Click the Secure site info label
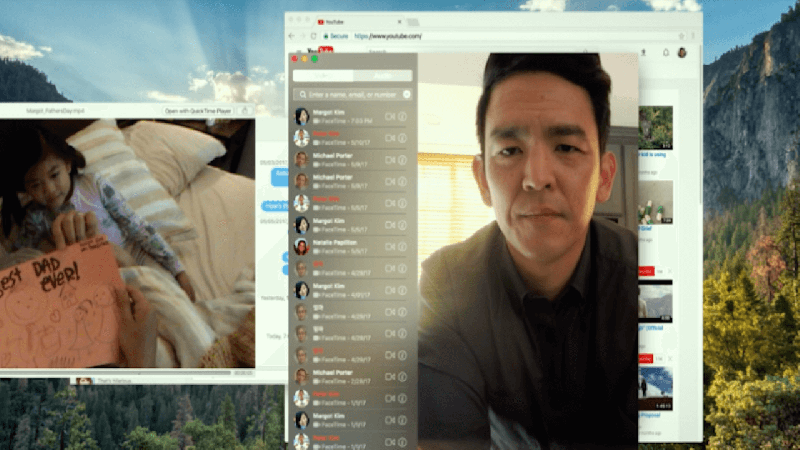This screenshot has width=800, height=450. (x=340, y=36)
